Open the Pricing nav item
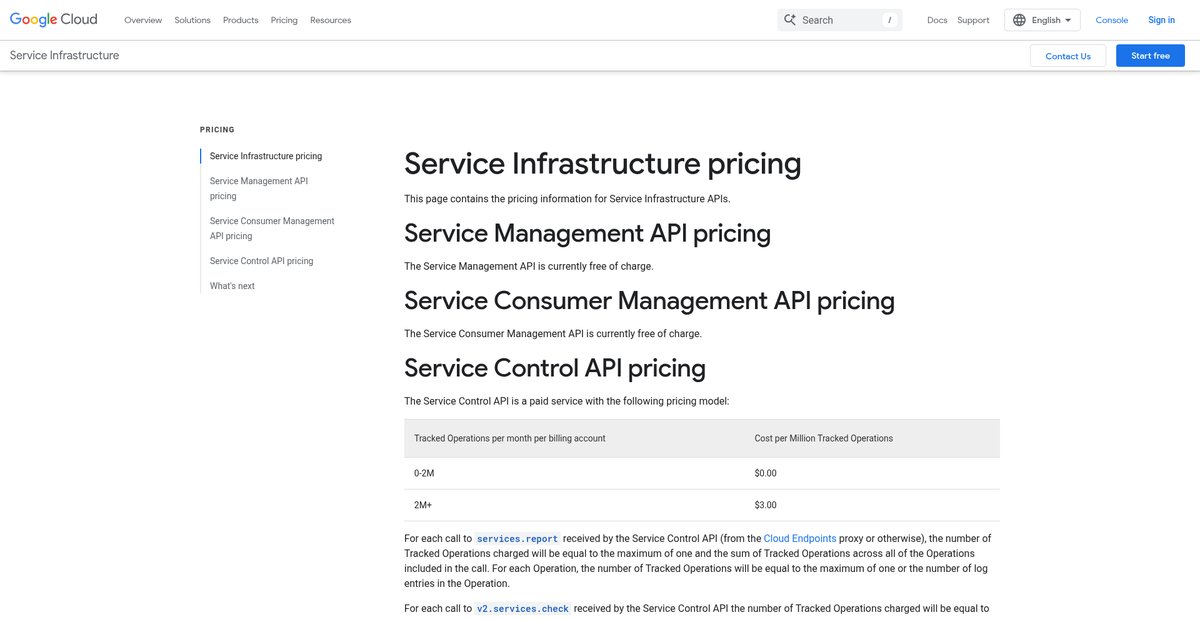 (284, 20)
